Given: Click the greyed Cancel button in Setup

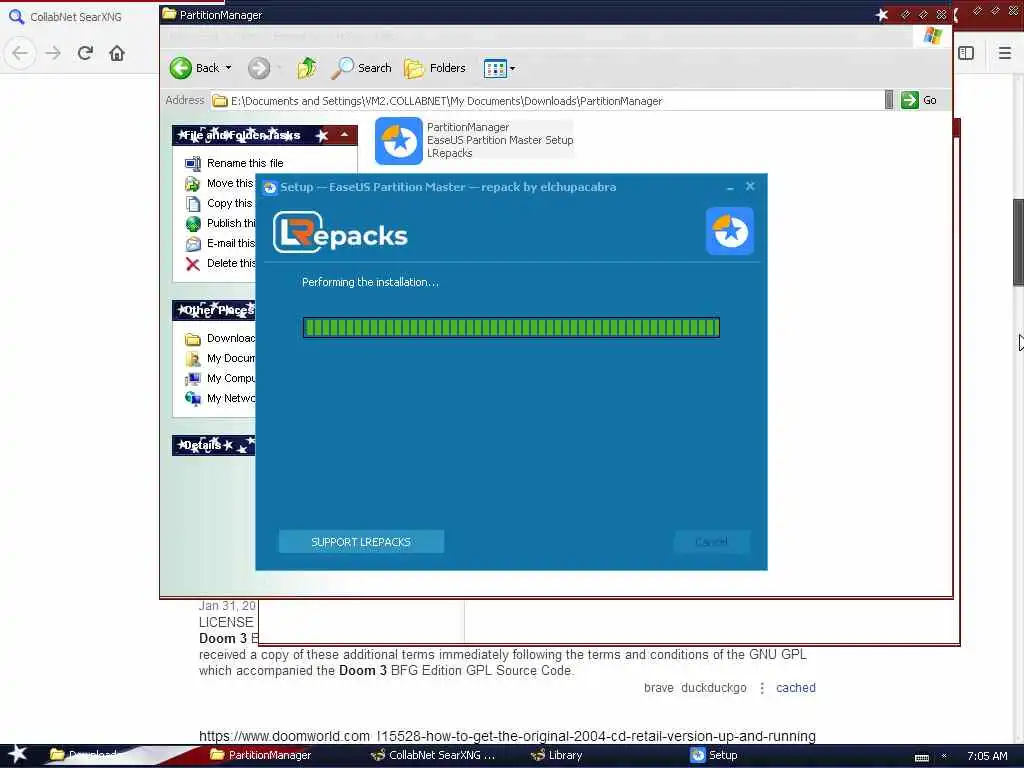Looking at the screenshot, I should [x=712, y=542].
